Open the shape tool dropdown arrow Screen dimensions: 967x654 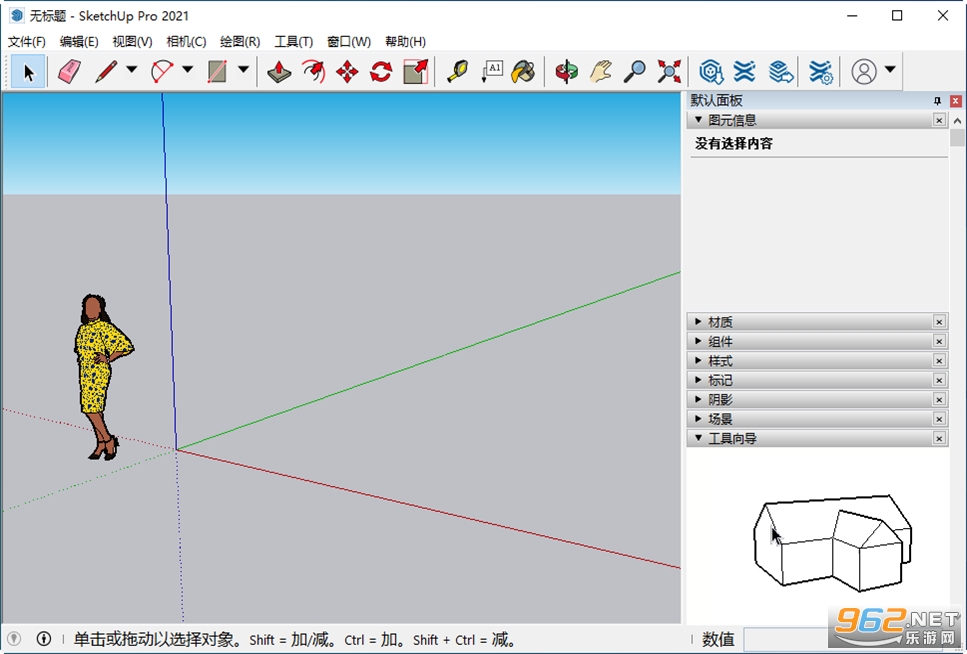[x=244, y=70]
